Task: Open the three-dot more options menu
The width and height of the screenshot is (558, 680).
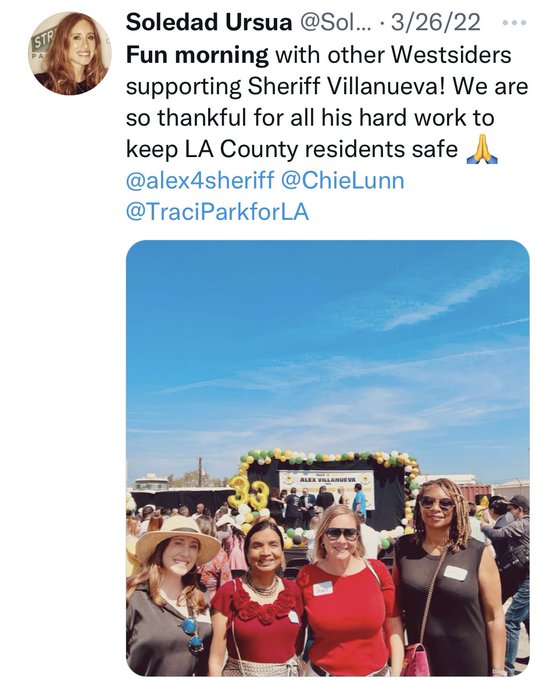Action: point(514,22)
